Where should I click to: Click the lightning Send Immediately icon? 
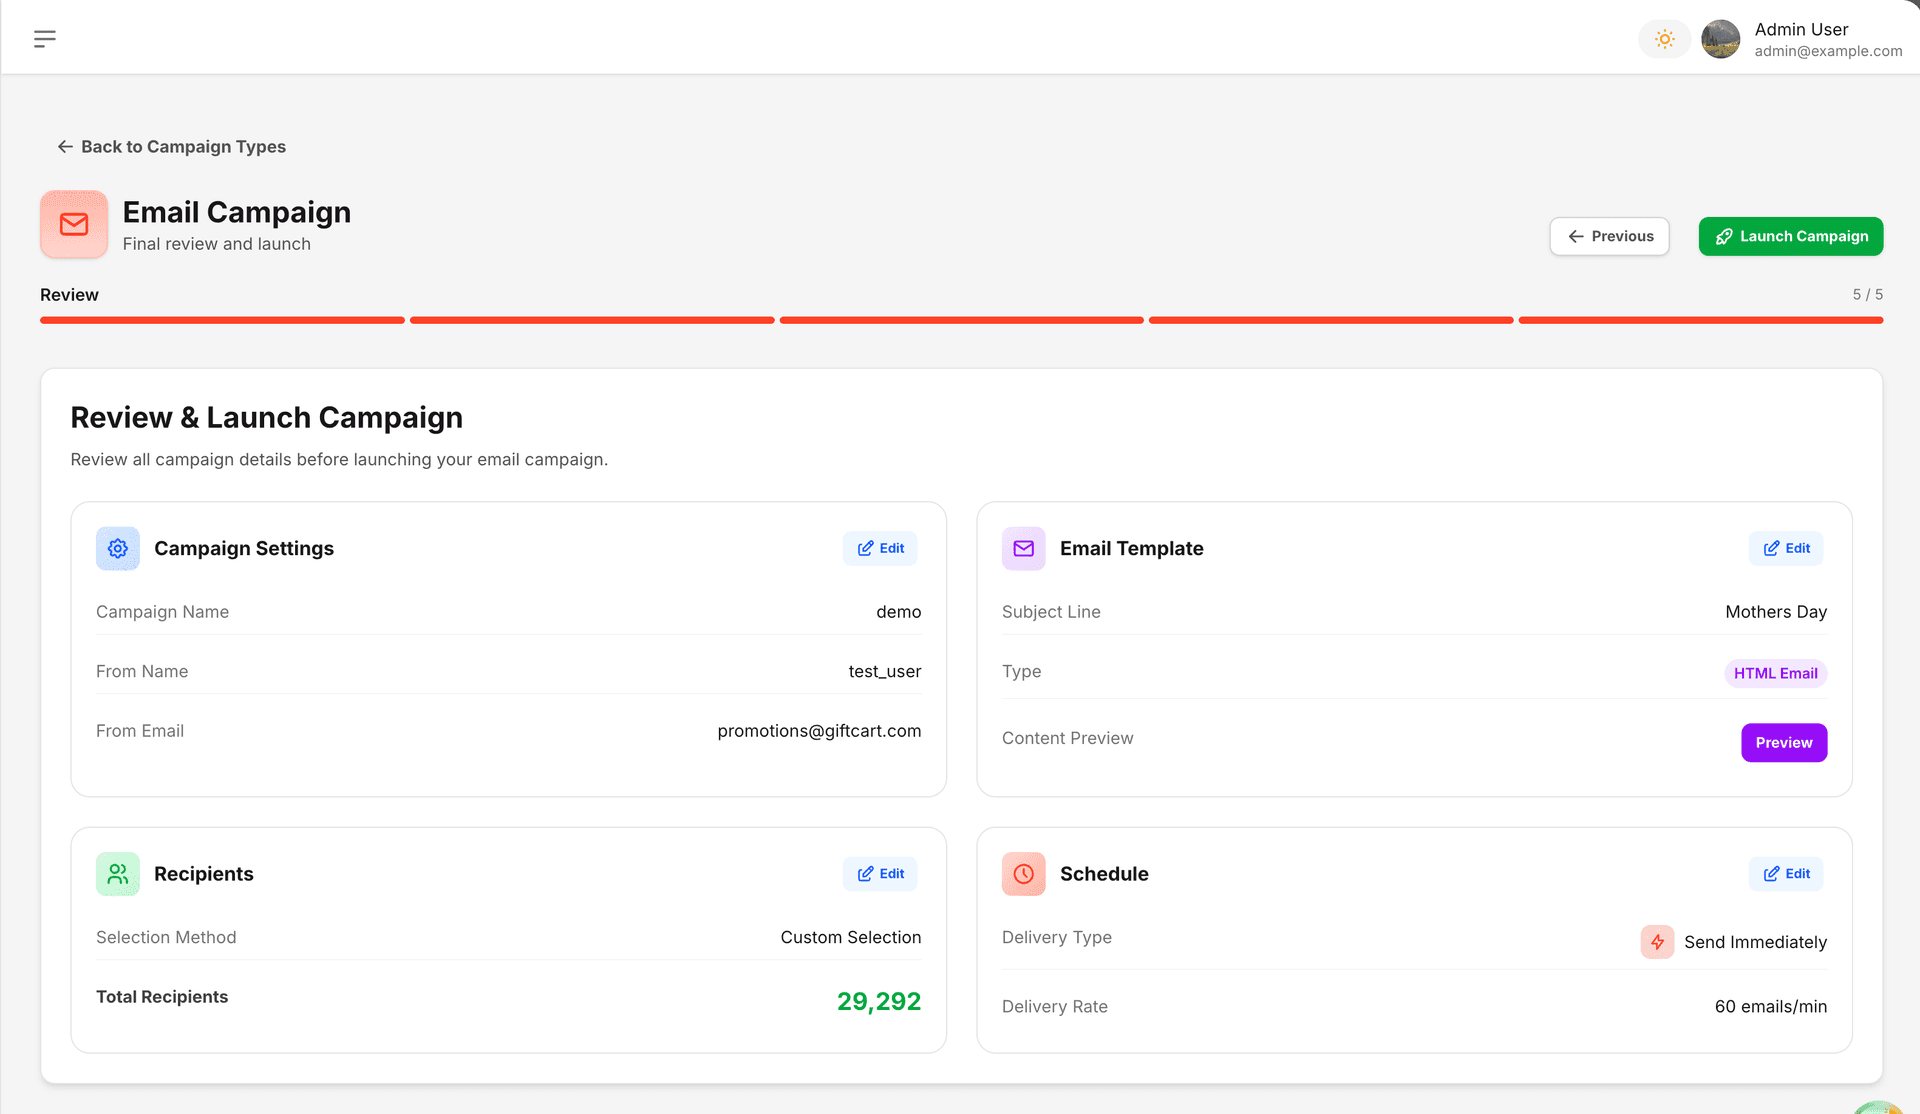coord(1657,942)
